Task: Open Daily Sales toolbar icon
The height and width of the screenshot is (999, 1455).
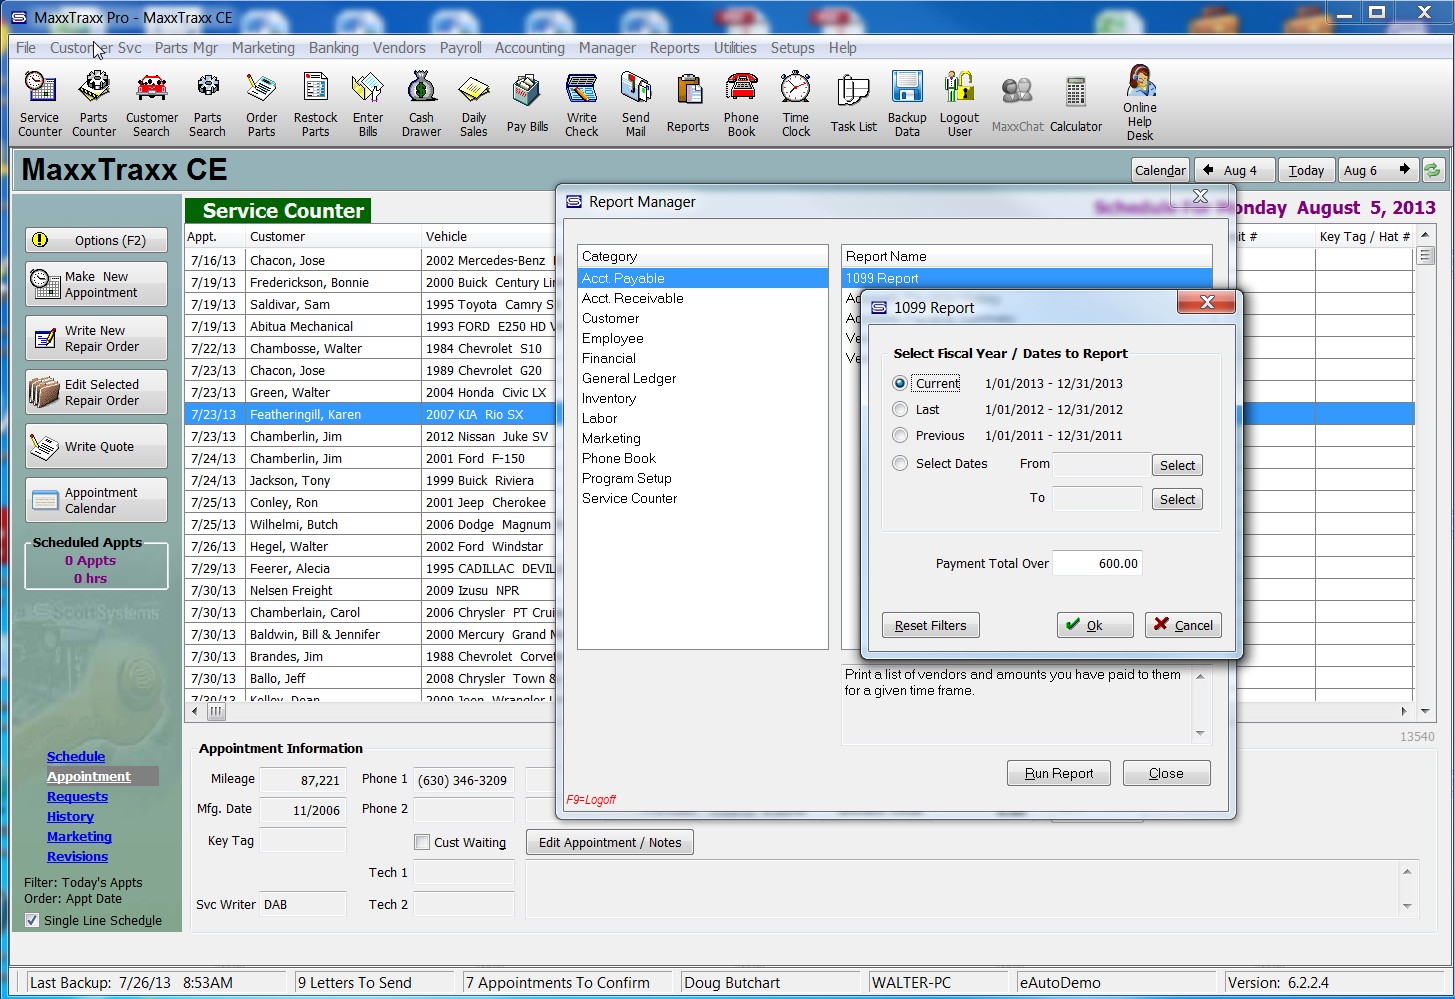Action: point(474,104)
